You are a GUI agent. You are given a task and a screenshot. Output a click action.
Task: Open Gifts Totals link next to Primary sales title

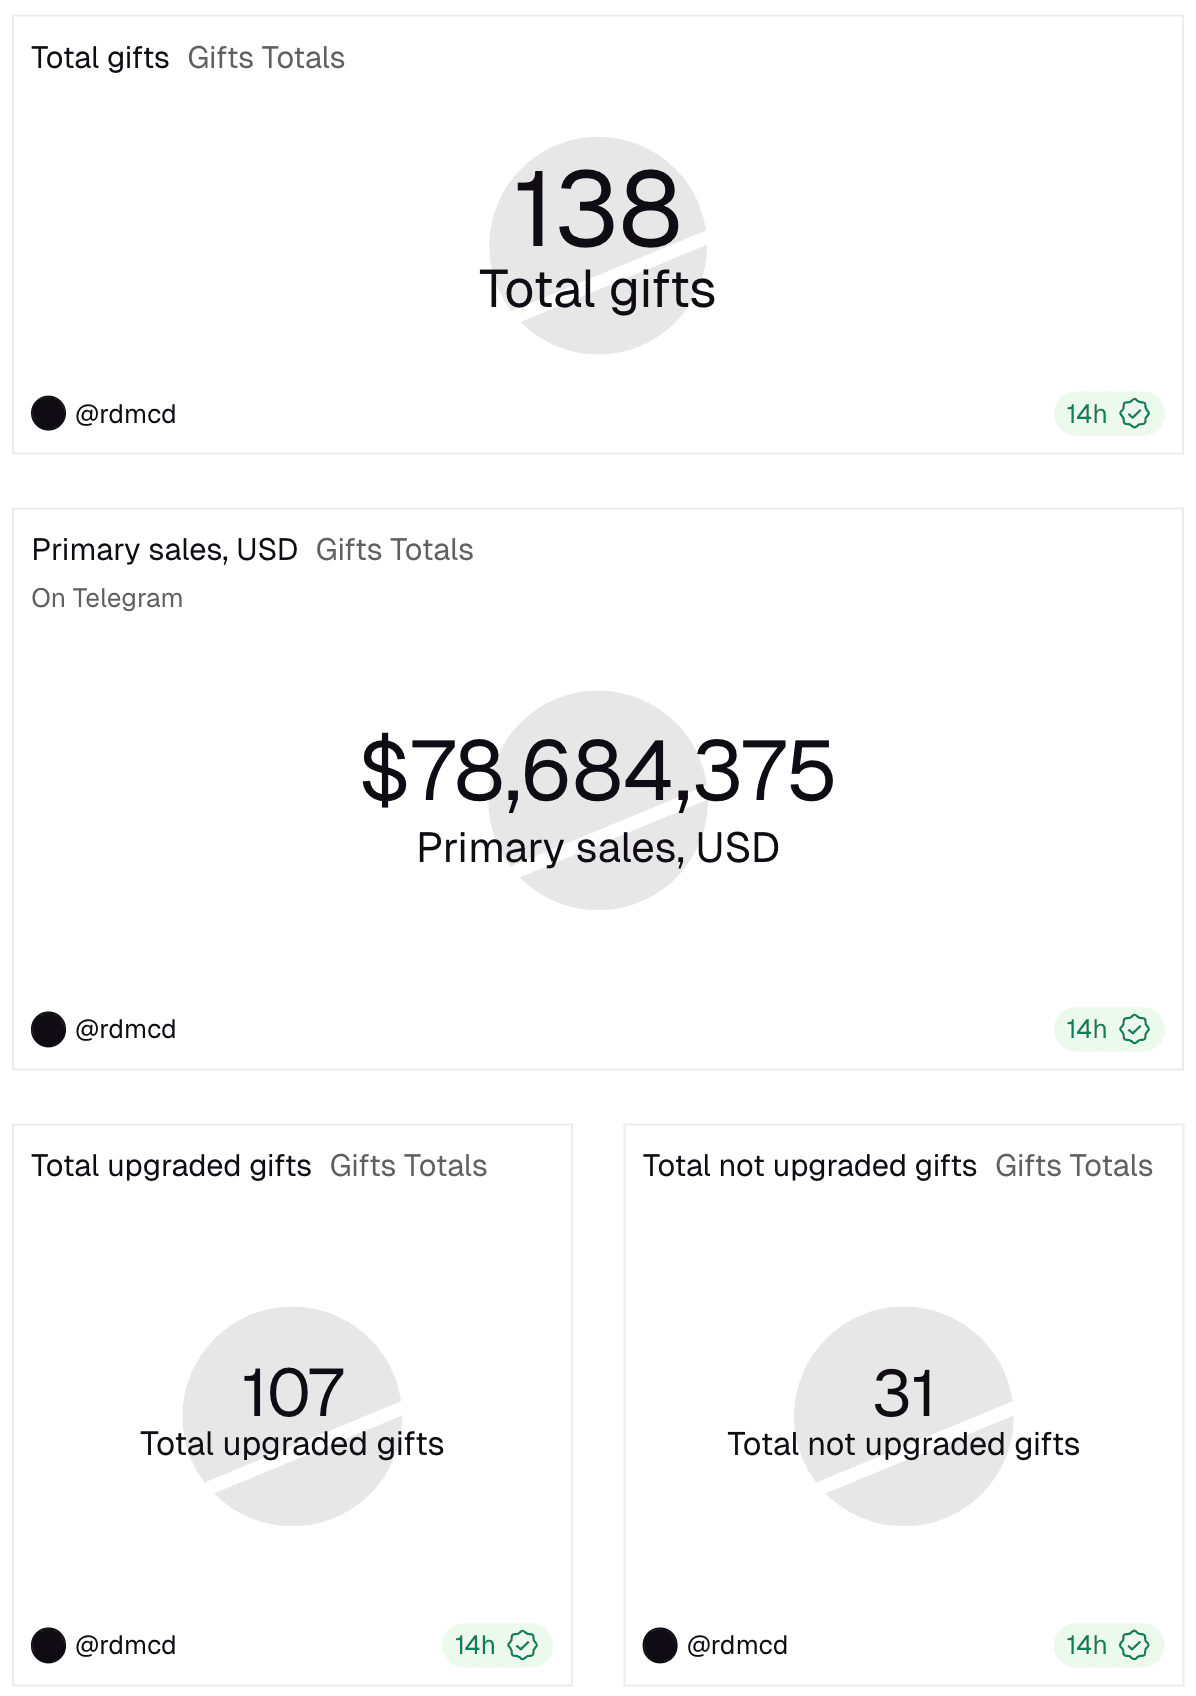click(394, 550)
